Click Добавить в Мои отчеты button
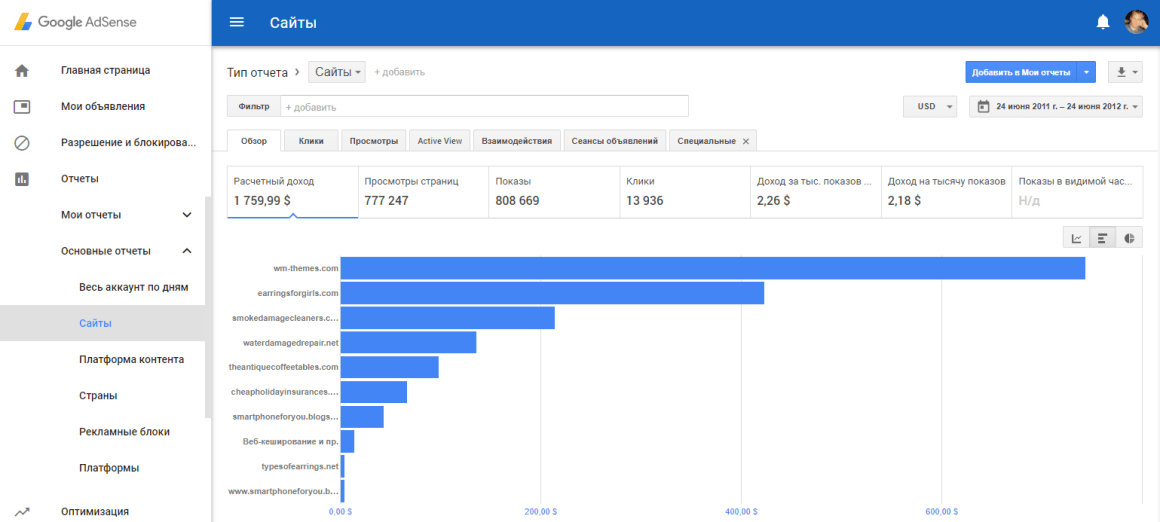Screen dimensions: 1160x522 pyautogui.click(x=1020, y=72)
